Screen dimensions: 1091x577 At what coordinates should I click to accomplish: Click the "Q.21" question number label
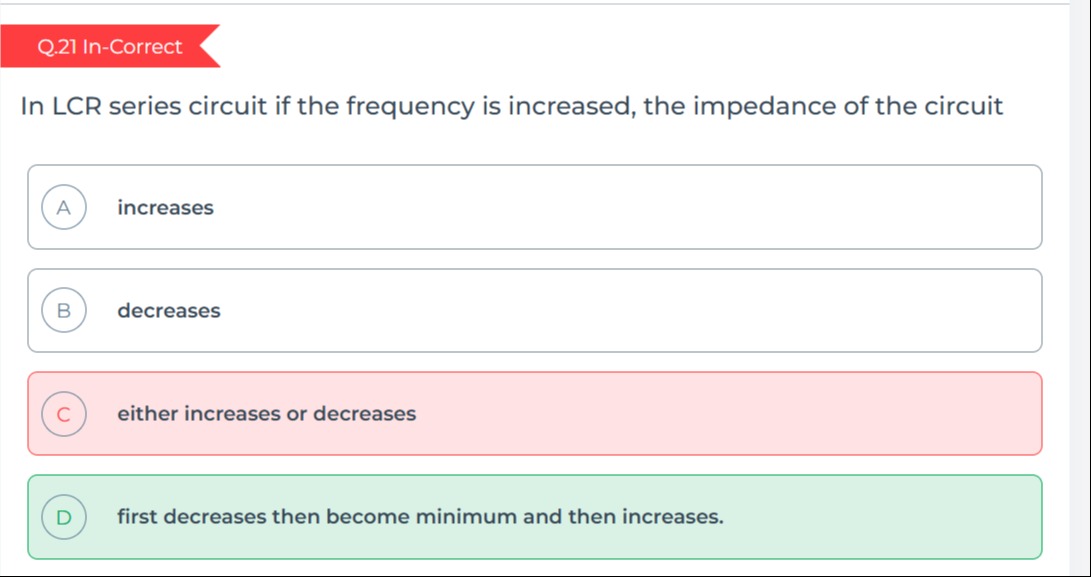coord(57,47)
